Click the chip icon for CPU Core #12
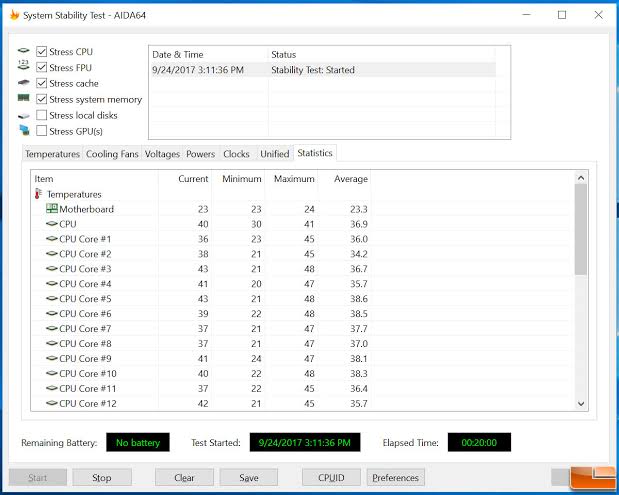 [52, 403]
